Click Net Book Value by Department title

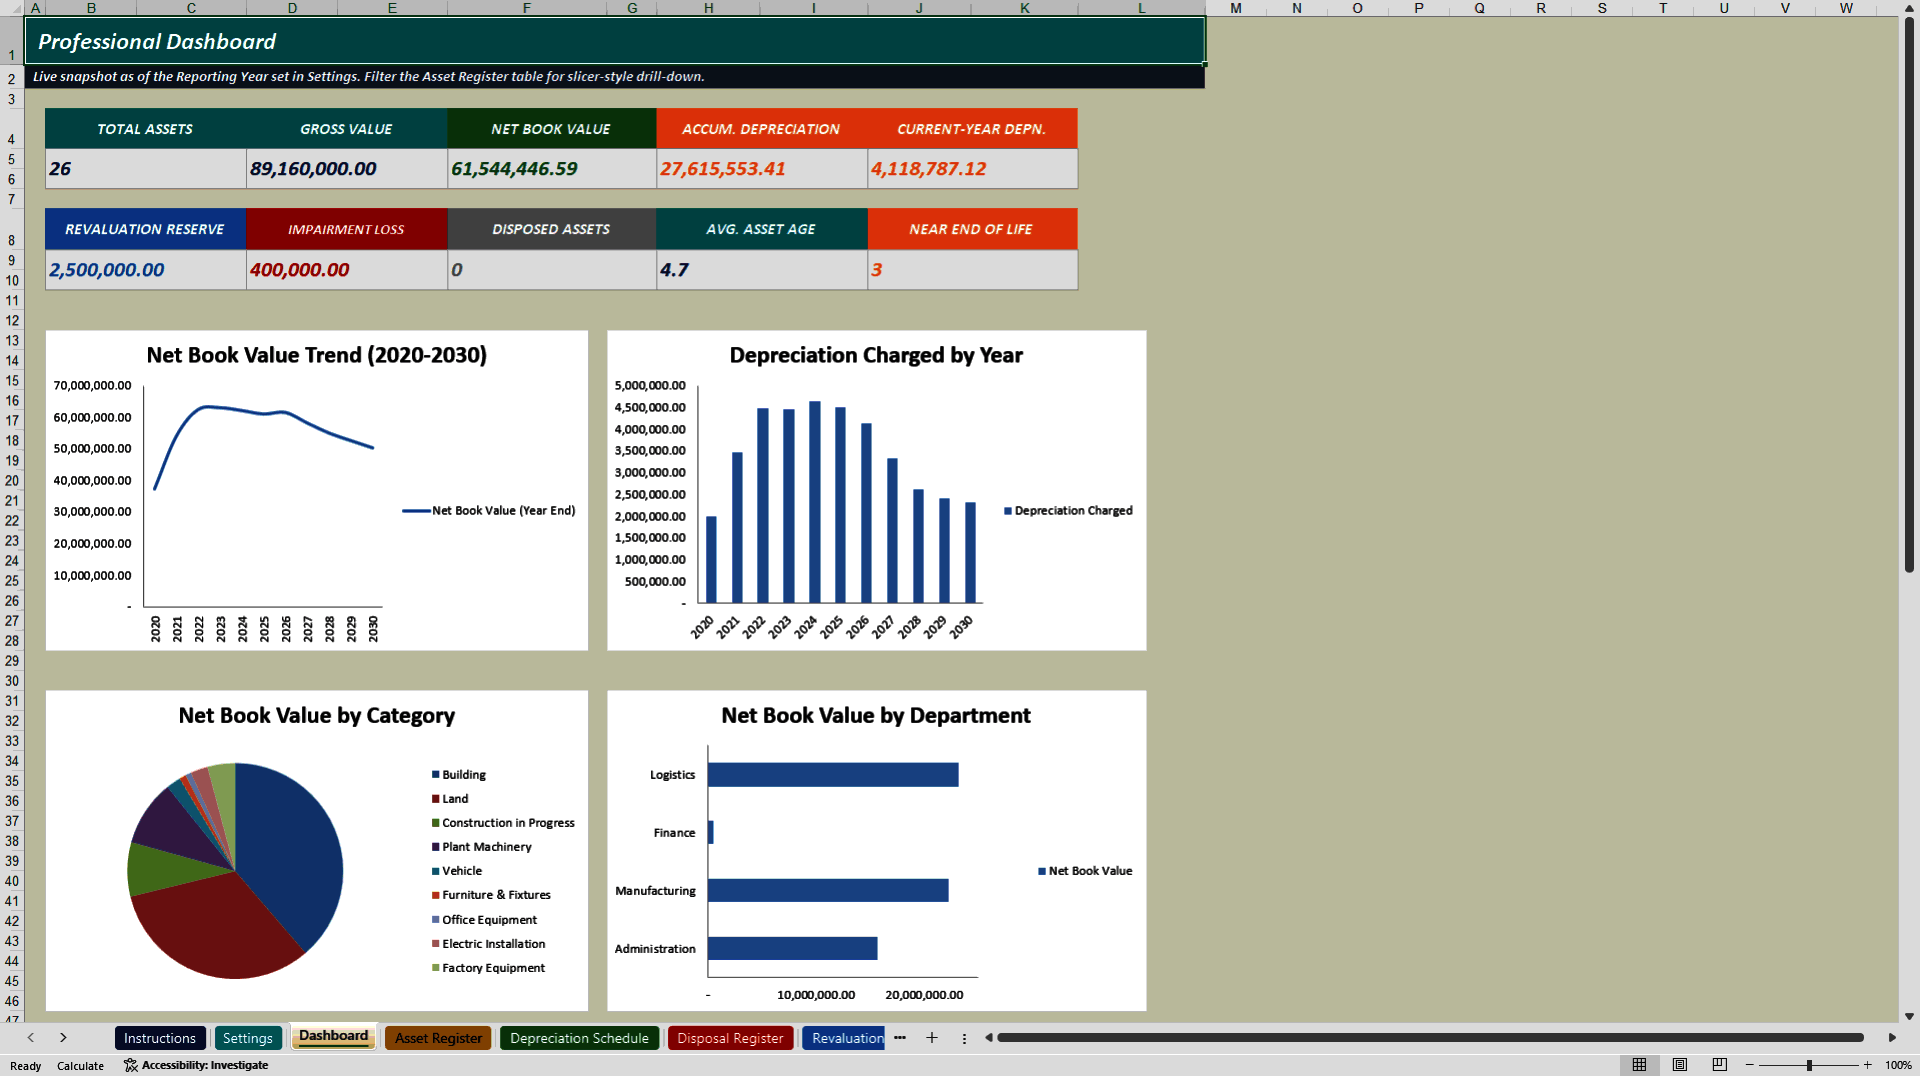point(876,715)
